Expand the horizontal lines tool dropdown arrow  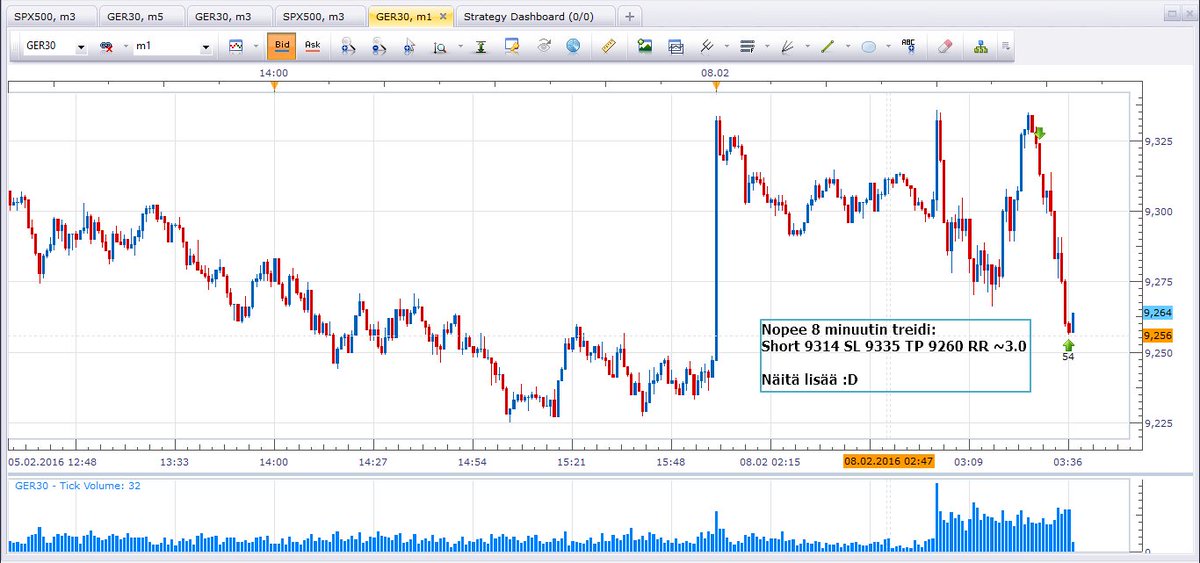765,46
